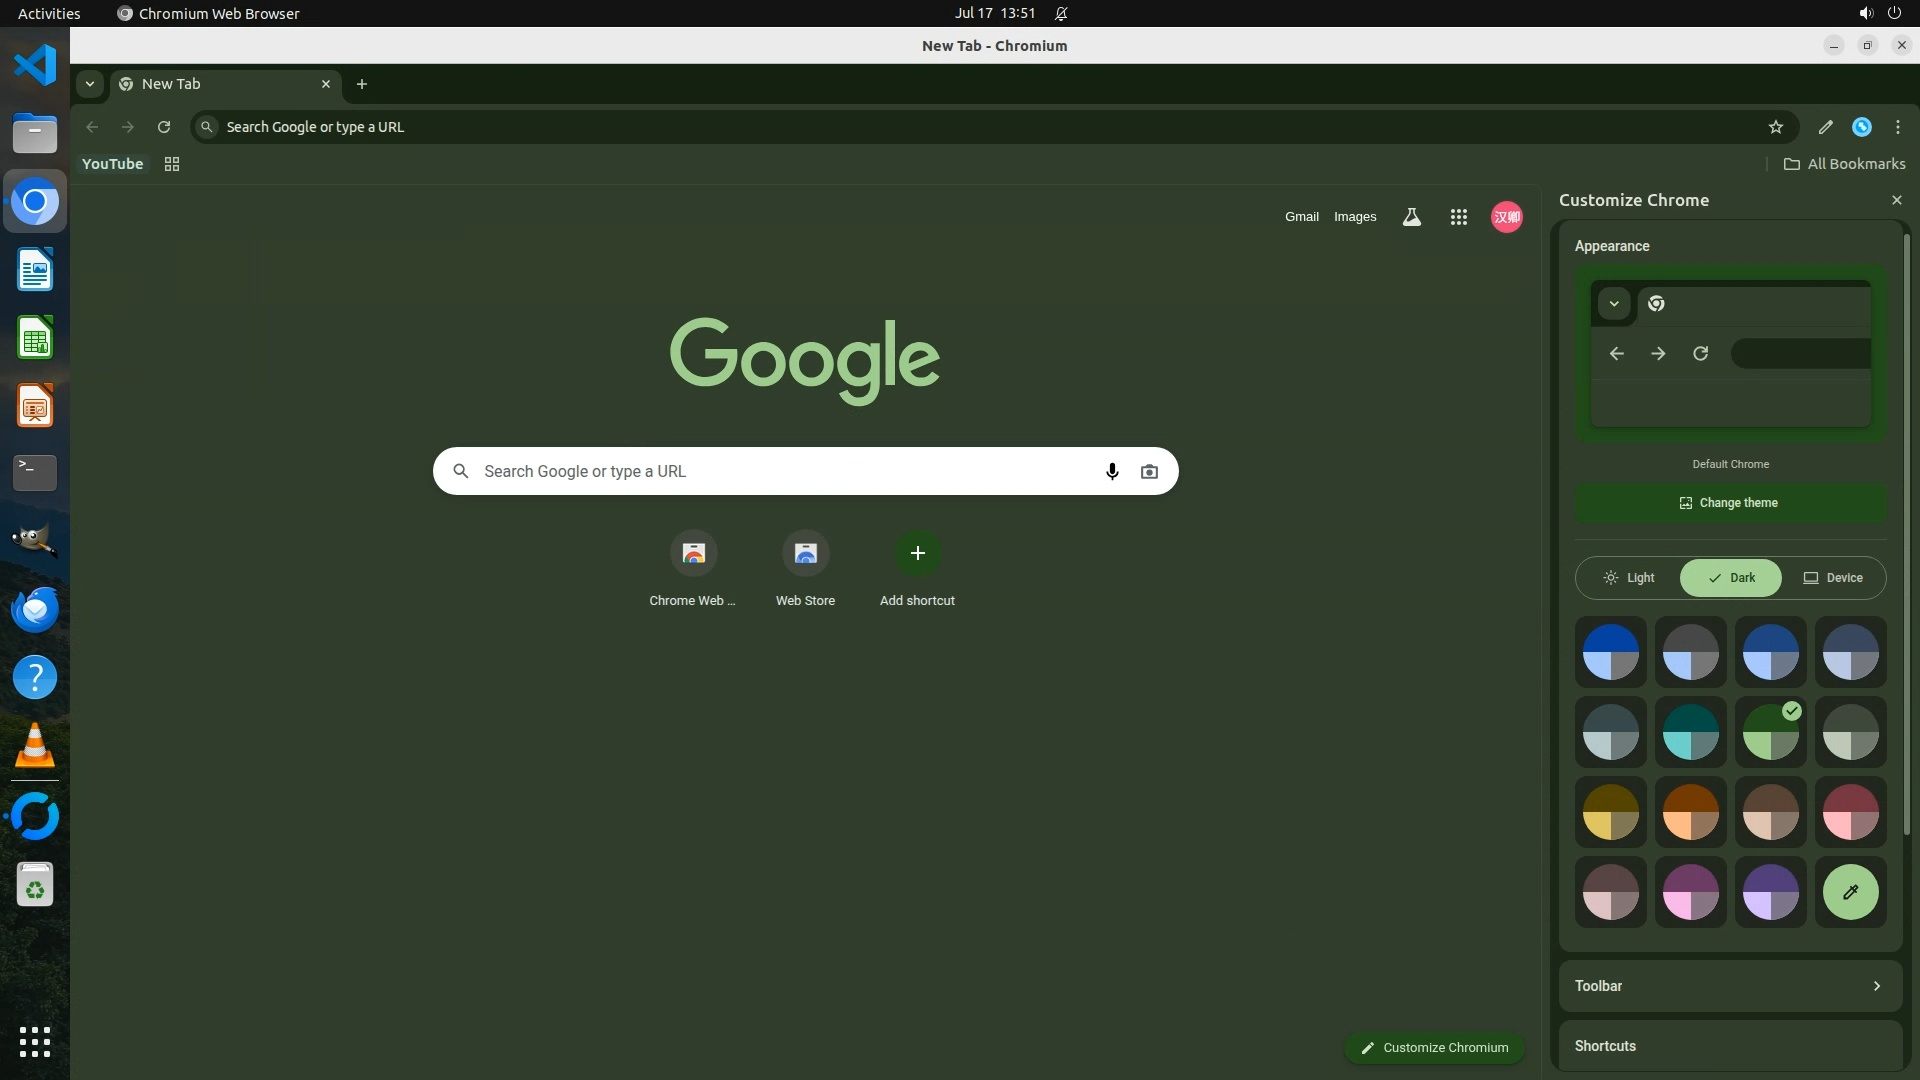Reload the page
This screenshot has width=1920, height=1080.
pyautogui.click(x=164, y=127)
